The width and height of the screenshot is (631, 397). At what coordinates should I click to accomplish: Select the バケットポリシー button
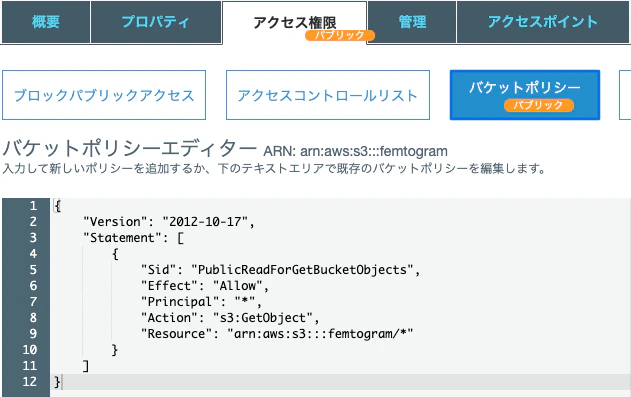[x=525, y=95]
